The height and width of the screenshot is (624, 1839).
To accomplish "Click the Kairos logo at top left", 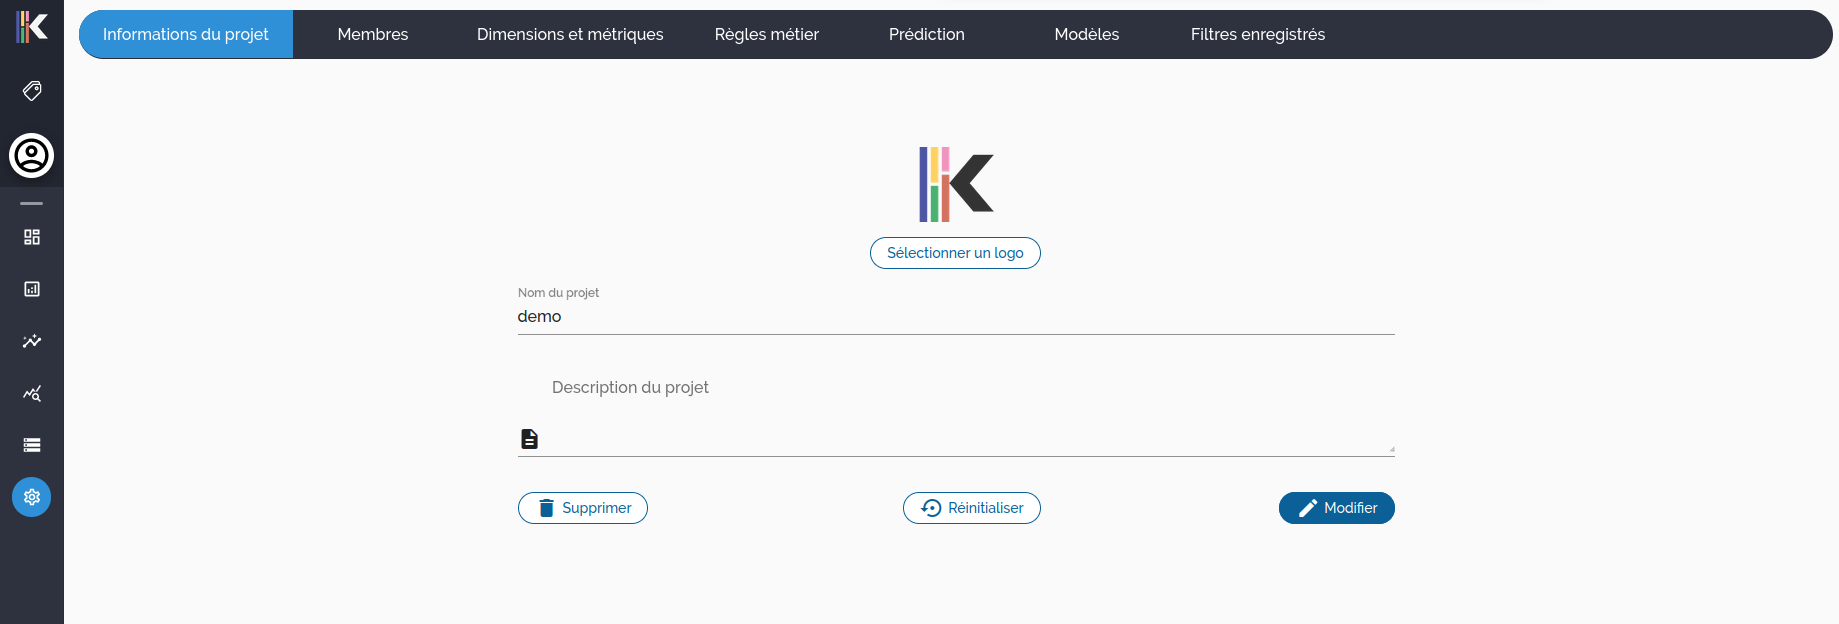I will [x=32, y=27].
